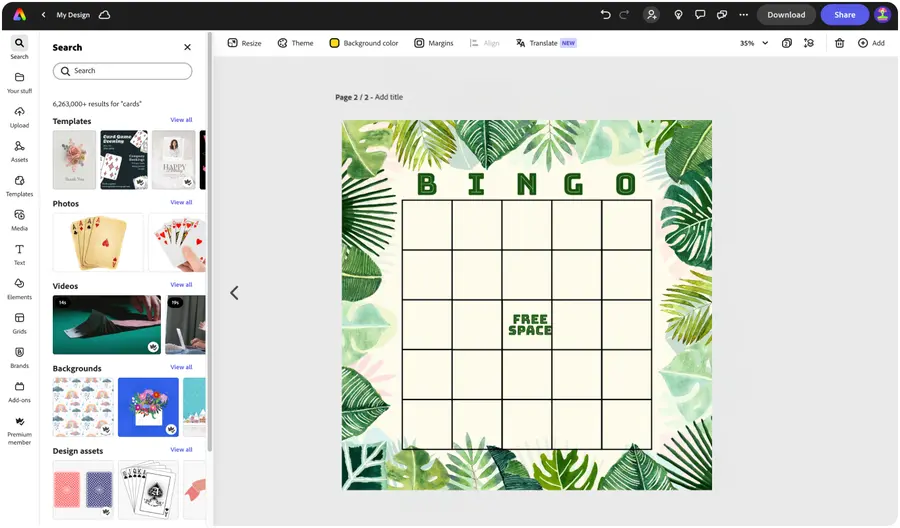The width and height of the screenshot is (900, 528).
Task: Open Search in the left sidebar
Action: click(20, 48)
